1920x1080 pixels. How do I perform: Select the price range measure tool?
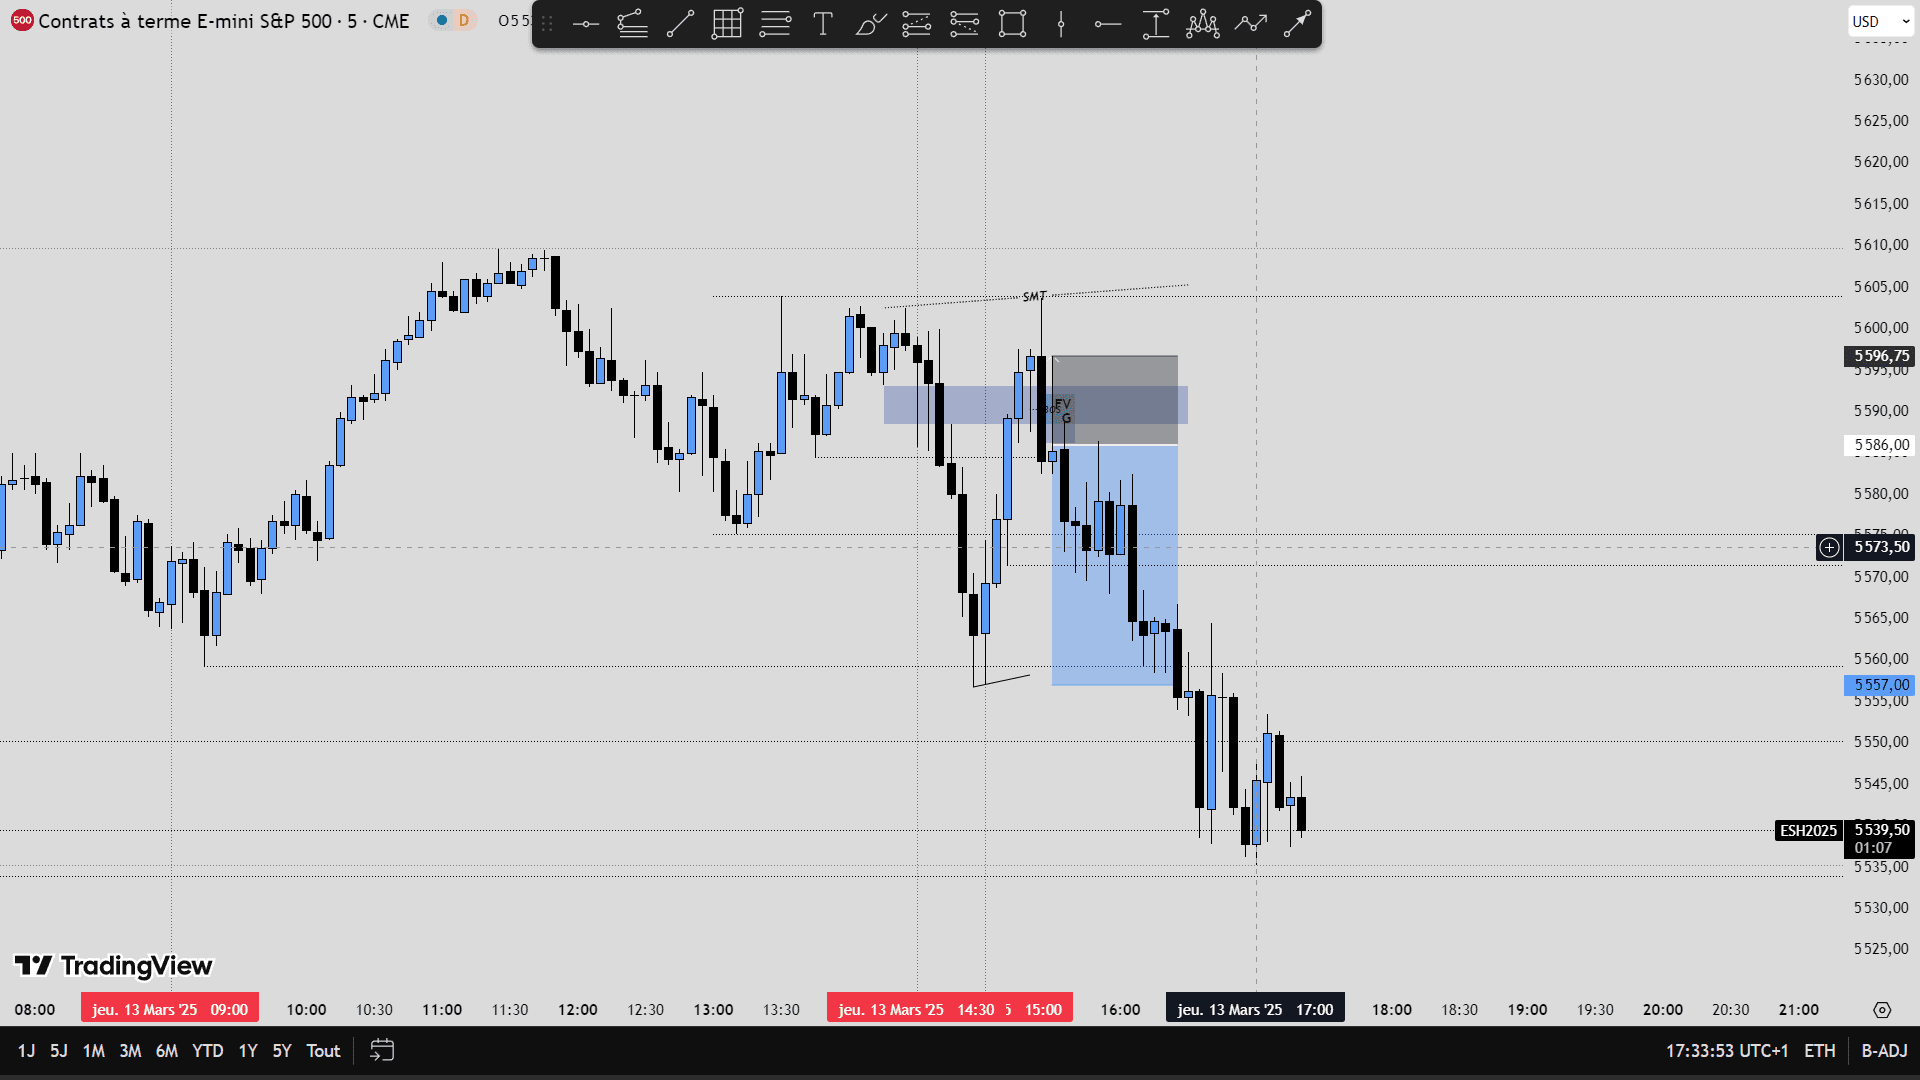click(1155, 24)
